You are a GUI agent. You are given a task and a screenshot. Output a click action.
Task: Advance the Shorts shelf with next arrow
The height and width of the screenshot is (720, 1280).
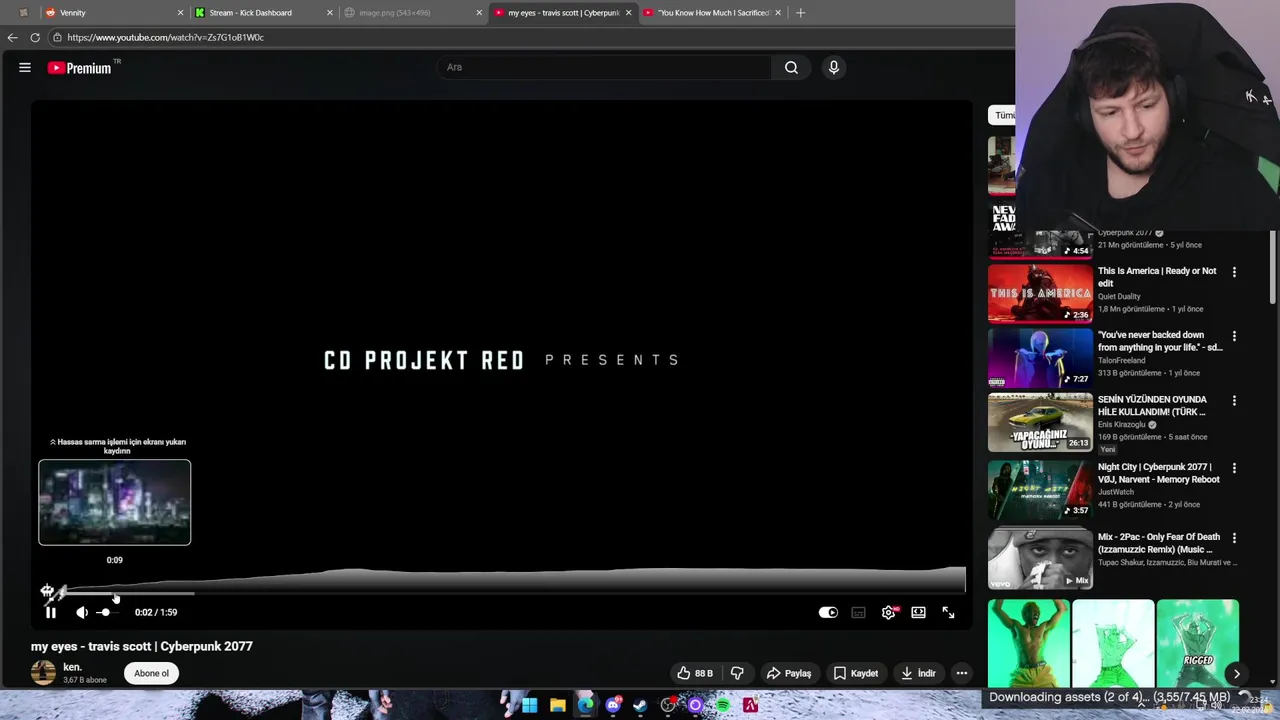1236,674
